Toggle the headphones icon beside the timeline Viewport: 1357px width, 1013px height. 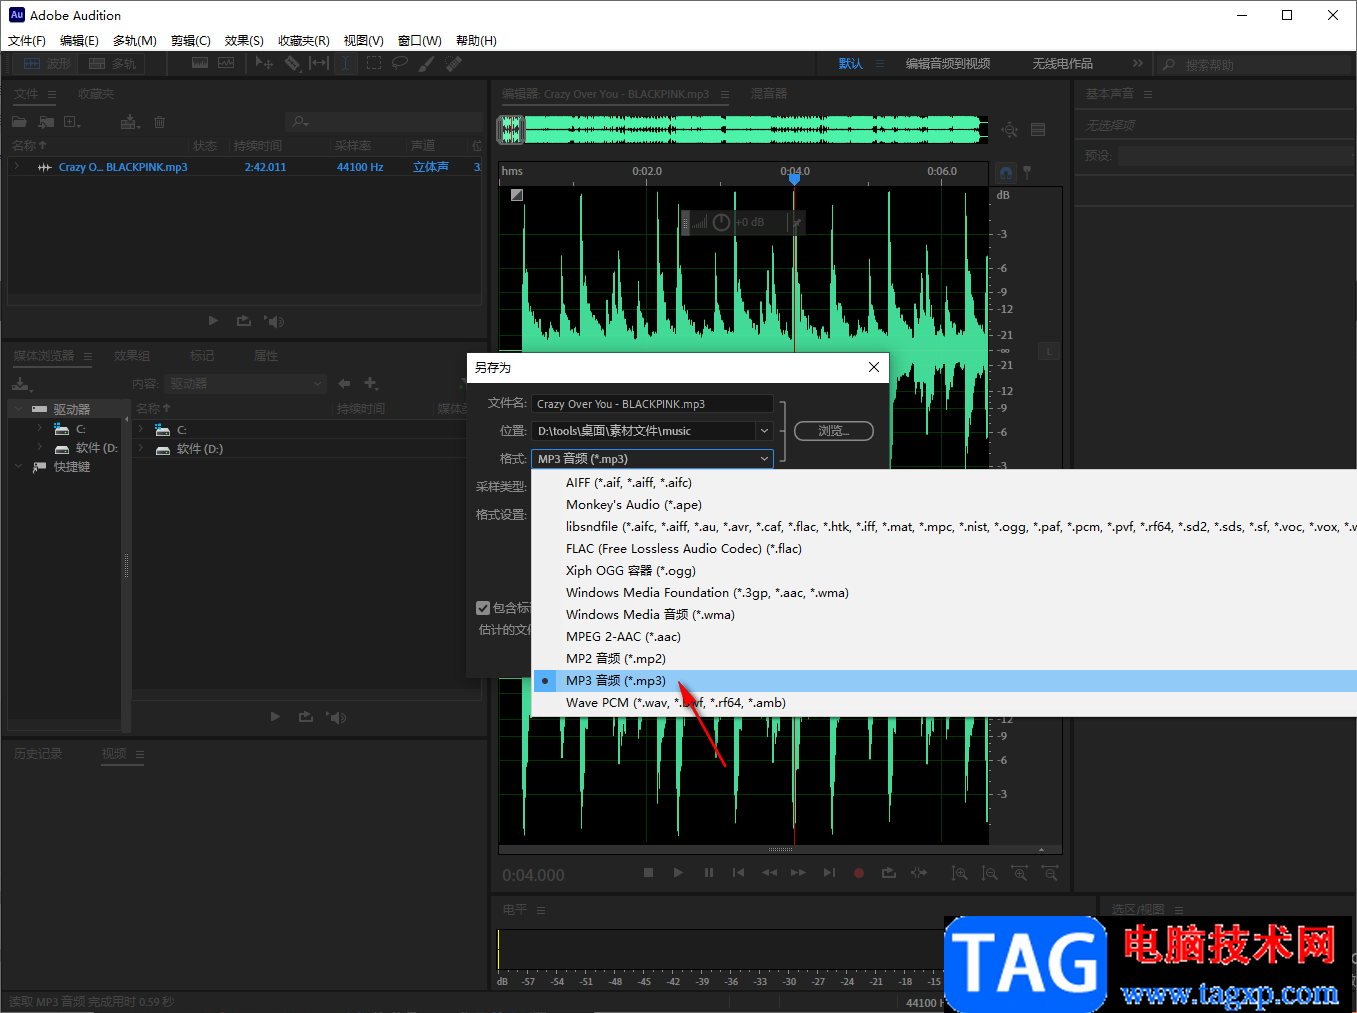pos(1006,172)
